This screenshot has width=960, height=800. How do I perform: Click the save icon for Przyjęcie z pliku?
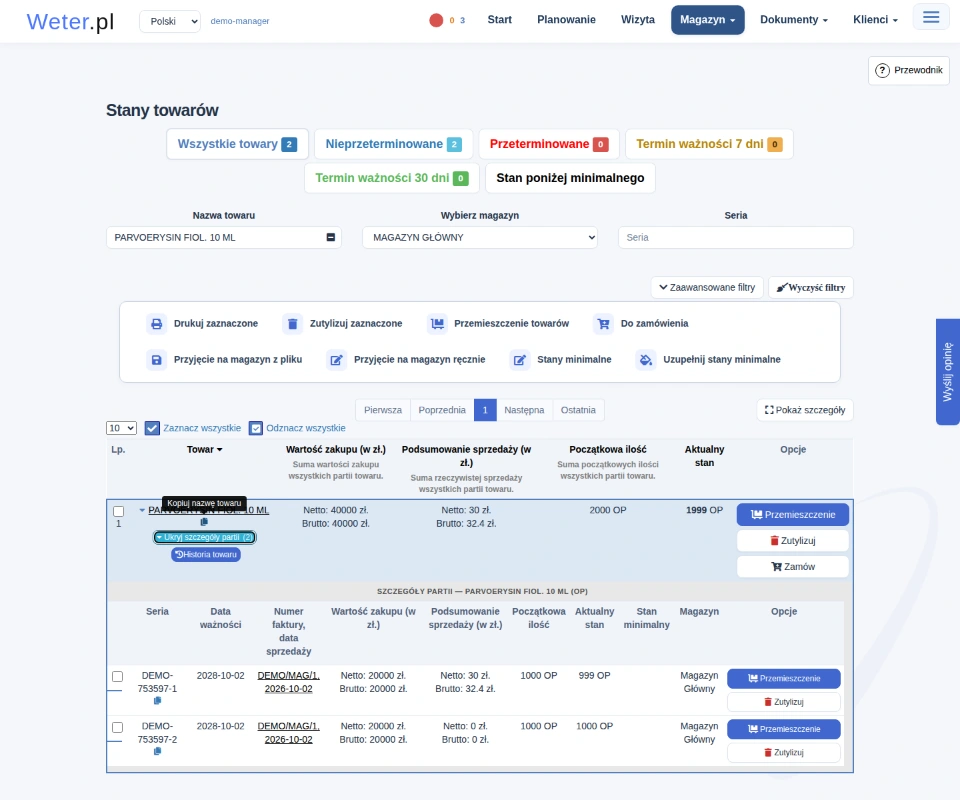tap(157, 360)
